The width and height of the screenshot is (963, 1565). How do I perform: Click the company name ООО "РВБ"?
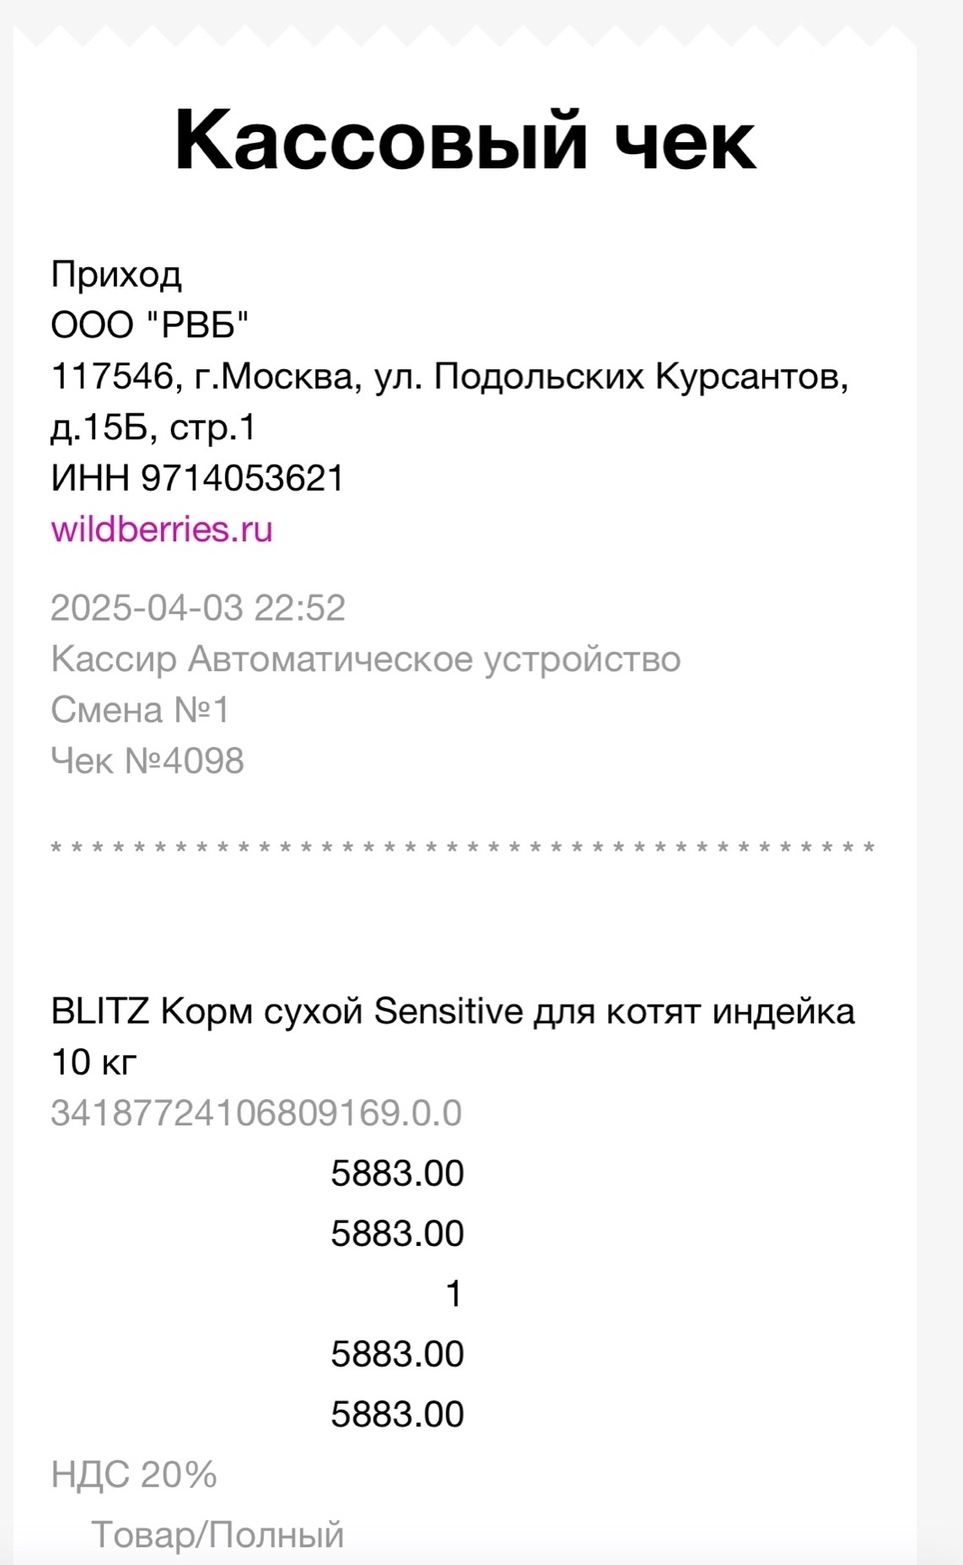[x=150, y=325]
